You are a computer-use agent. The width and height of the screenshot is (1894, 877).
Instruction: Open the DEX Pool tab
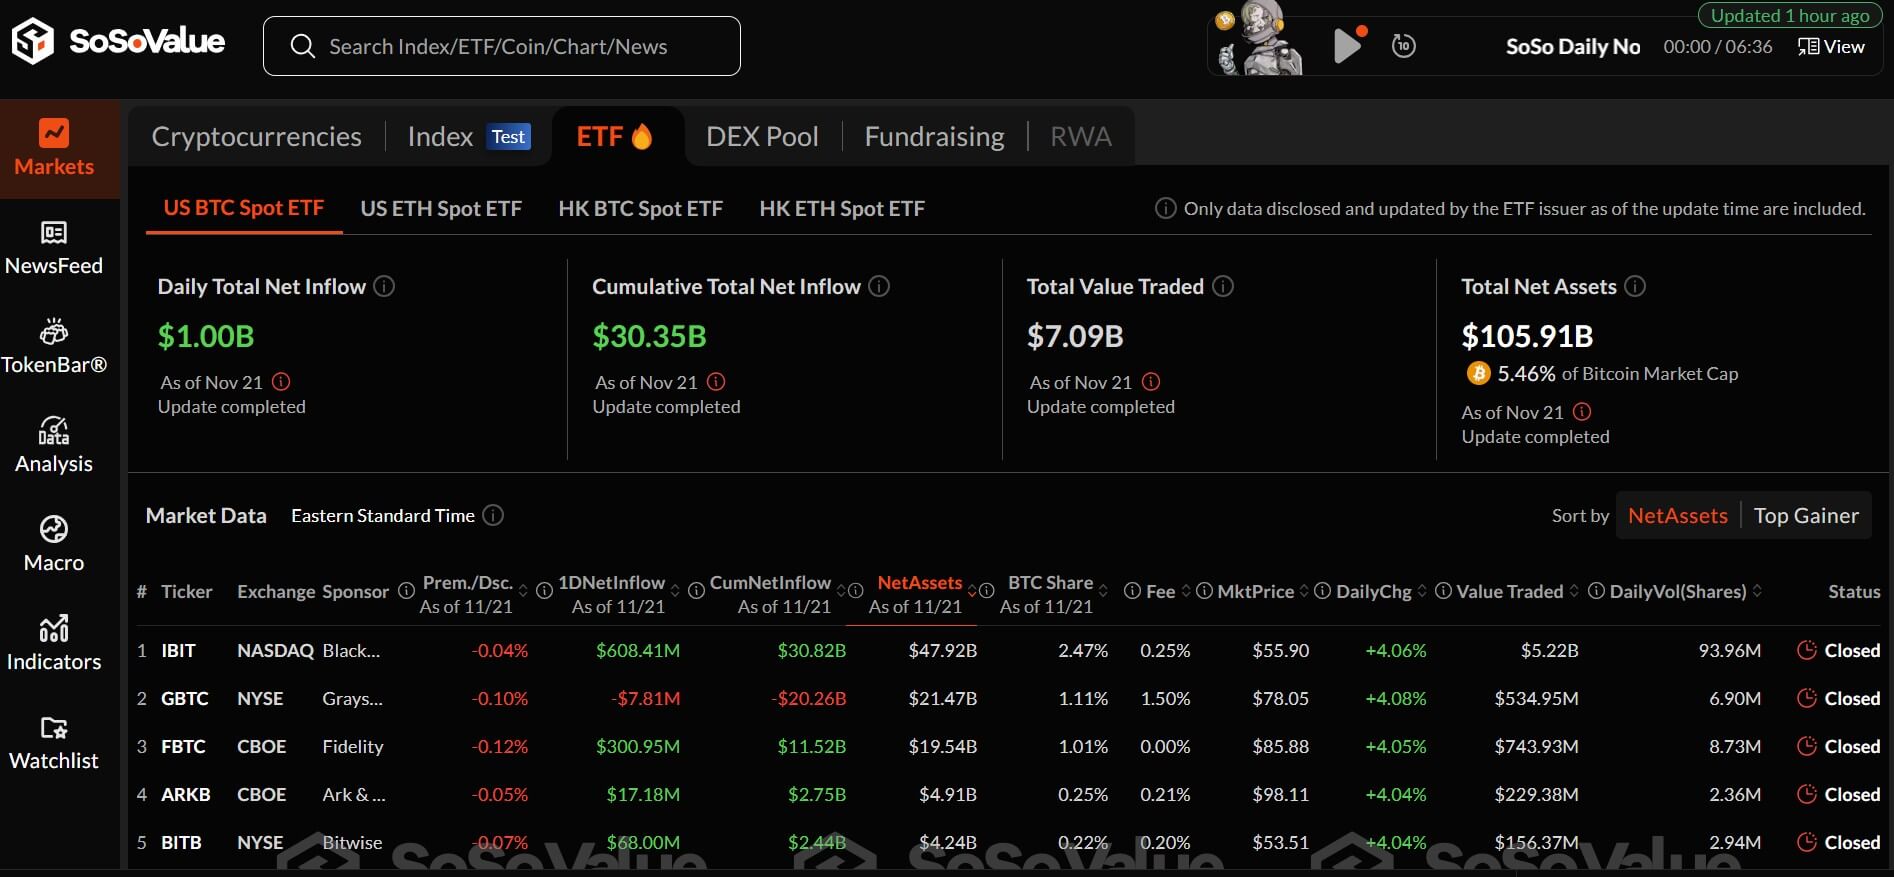762,137
